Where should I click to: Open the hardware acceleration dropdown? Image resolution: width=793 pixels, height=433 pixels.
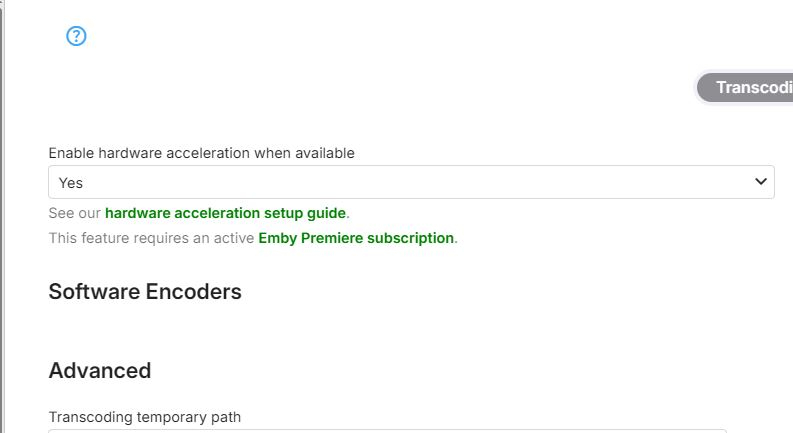click(410, 182)
